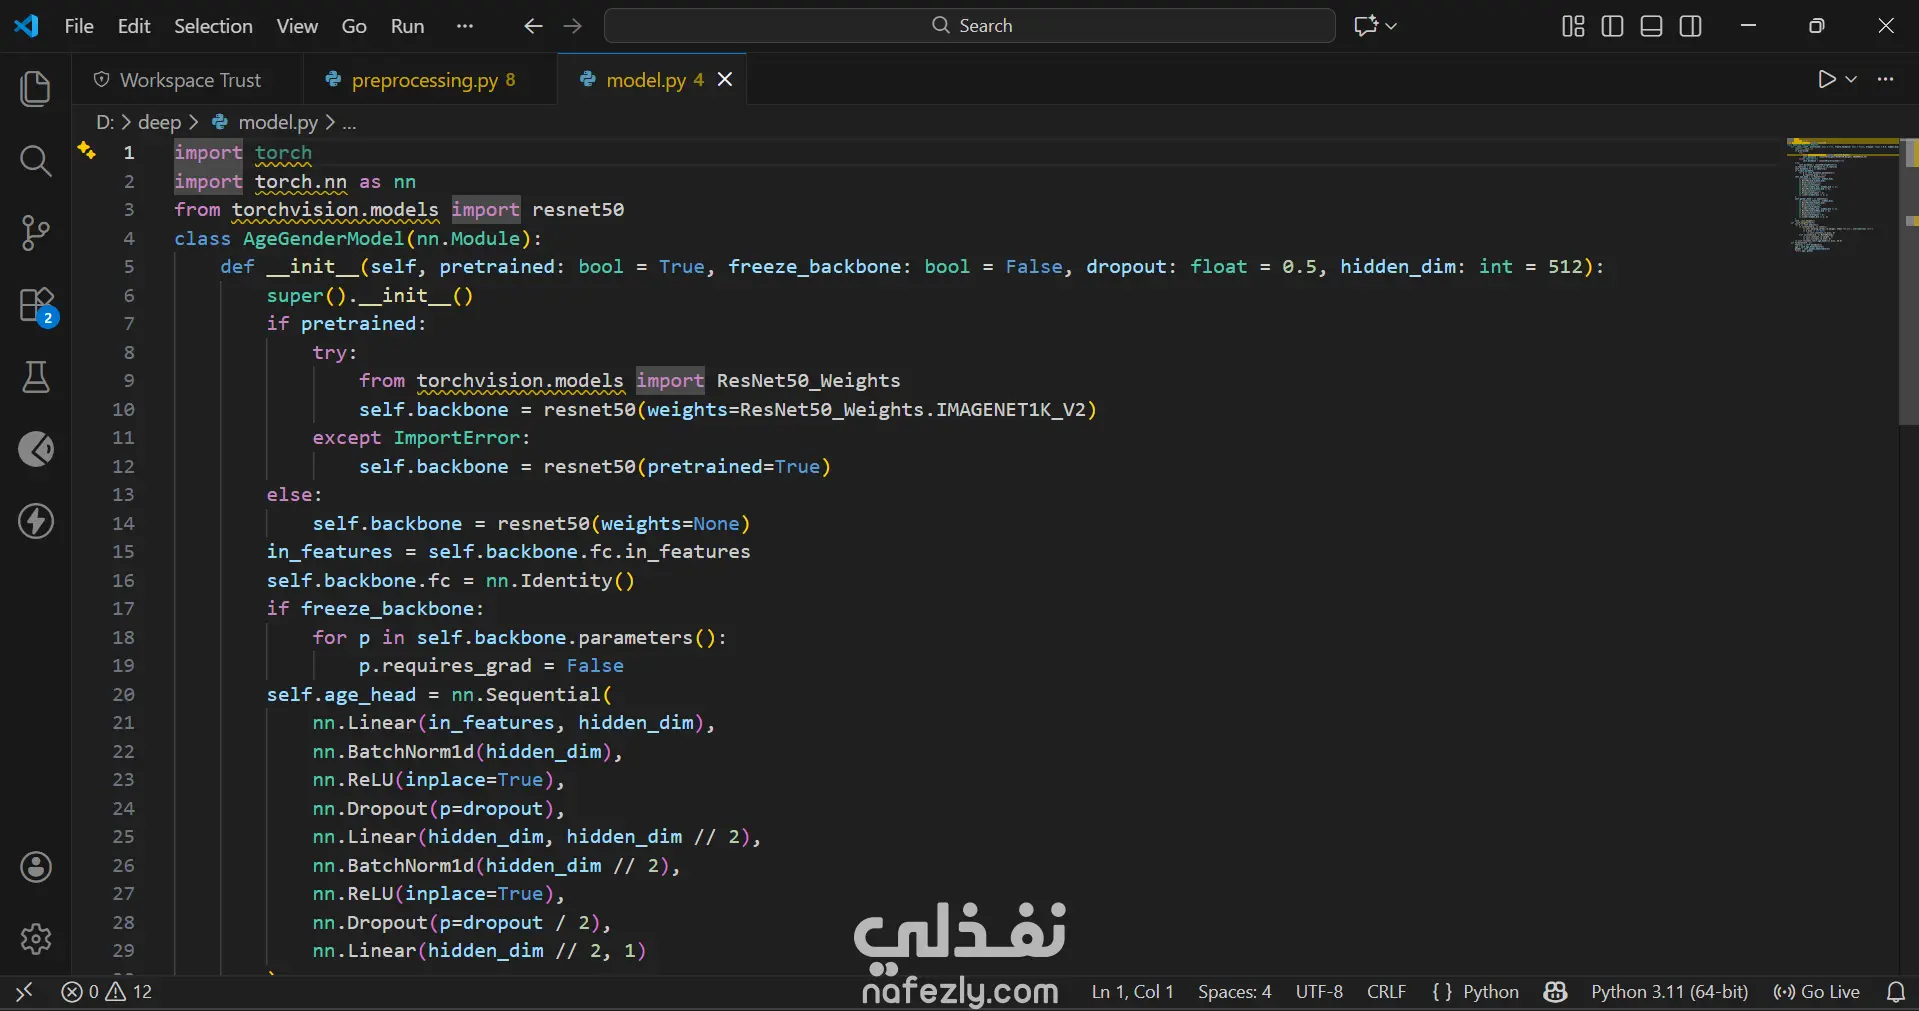Click AgeGenderModel class name

coord(324,238)
